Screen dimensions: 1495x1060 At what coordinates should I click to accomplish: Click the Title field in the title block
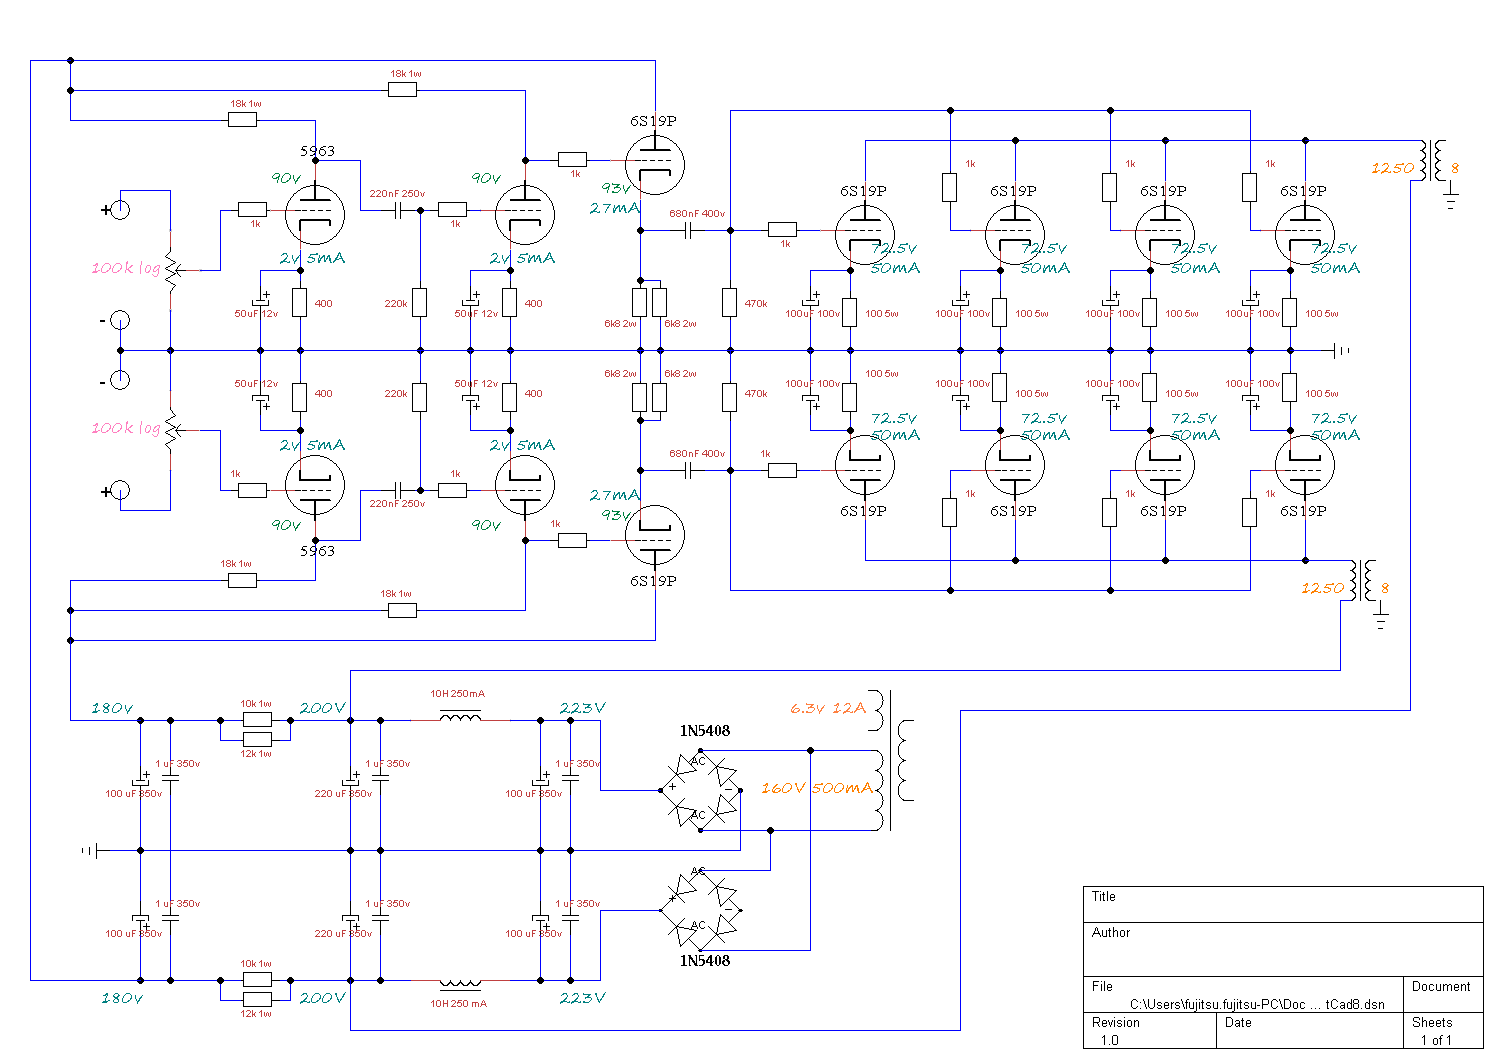tap(1283, 904)
